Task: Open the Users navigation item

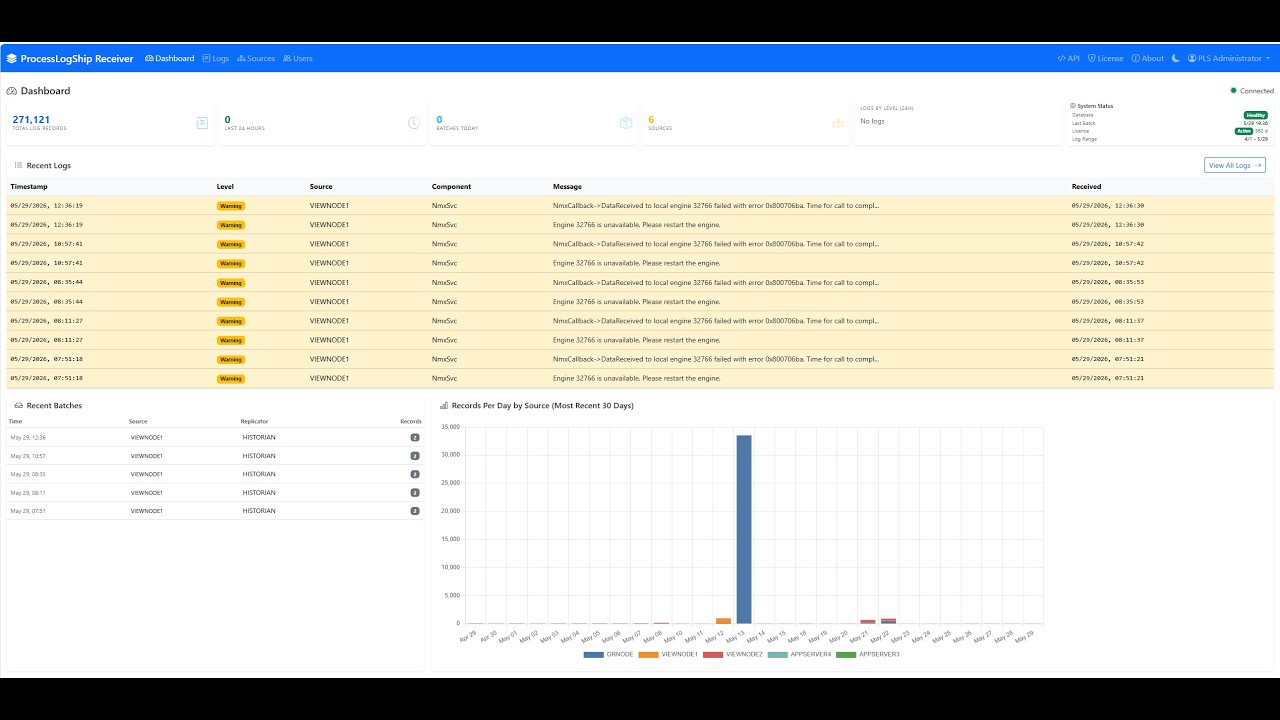Action: coord(298,58)
